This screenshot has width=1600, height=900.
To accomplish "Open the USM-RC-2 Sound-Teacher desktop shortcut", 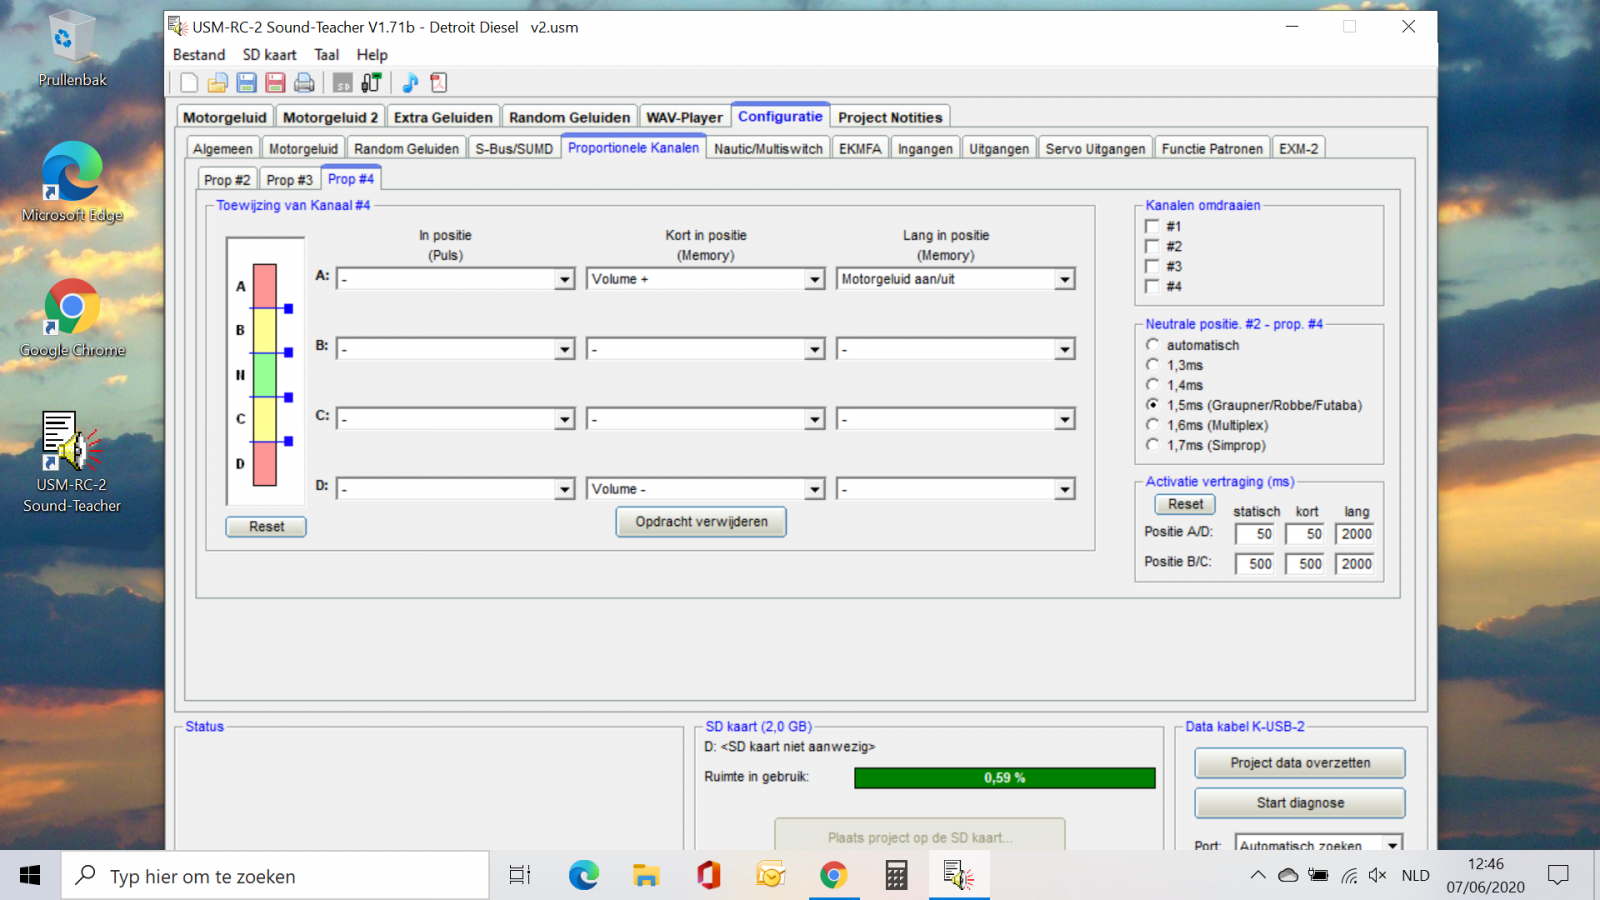I will [72, 462].
